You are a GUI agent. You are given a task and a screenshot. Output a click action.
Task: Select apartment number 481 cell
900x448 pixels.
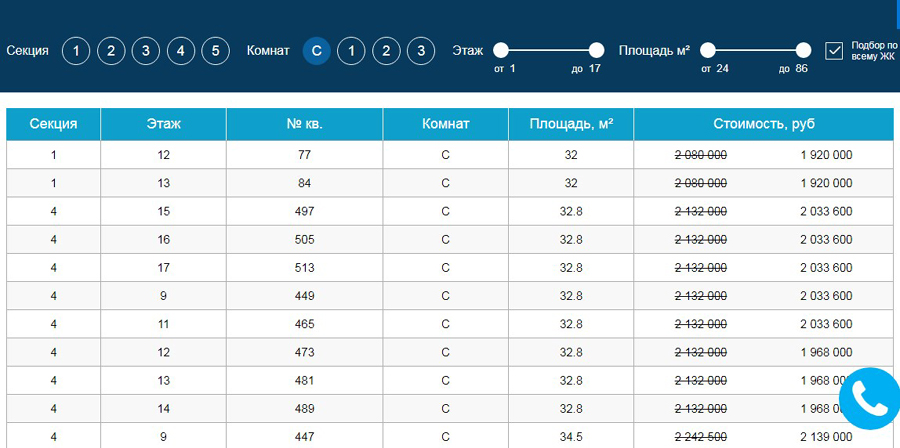305,380
